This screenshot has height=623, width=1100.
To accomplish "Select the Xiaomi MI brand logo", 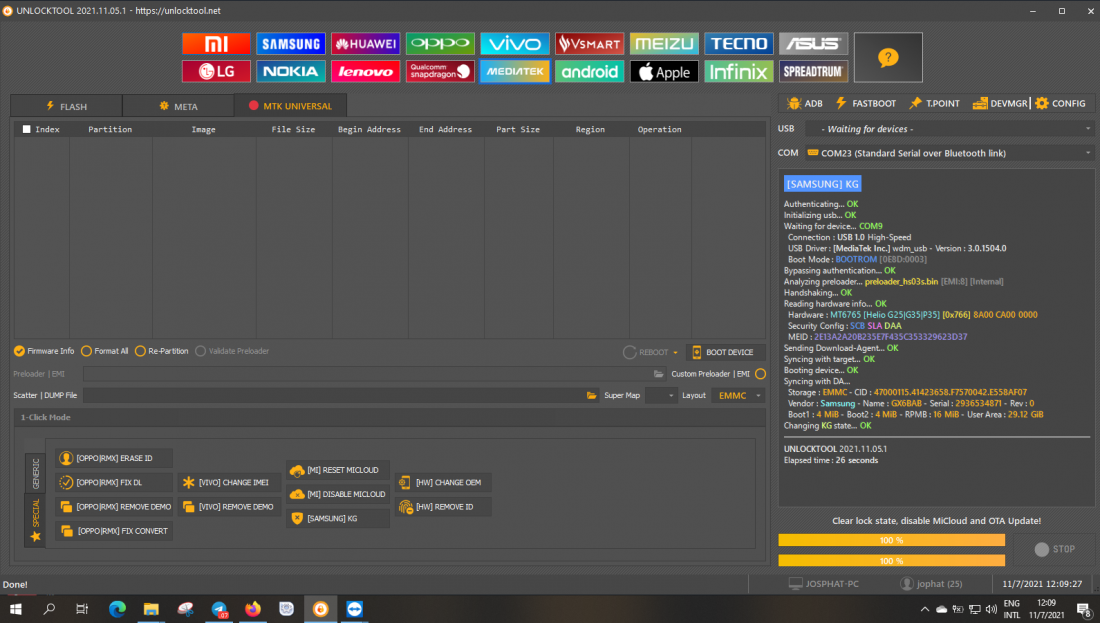I will (x=216, y=43).
